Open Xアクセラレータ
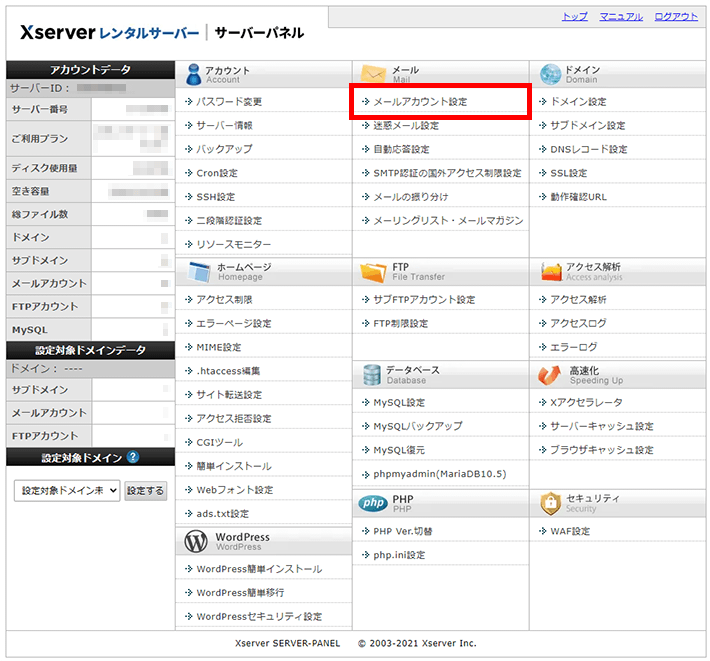 point(586,402)
